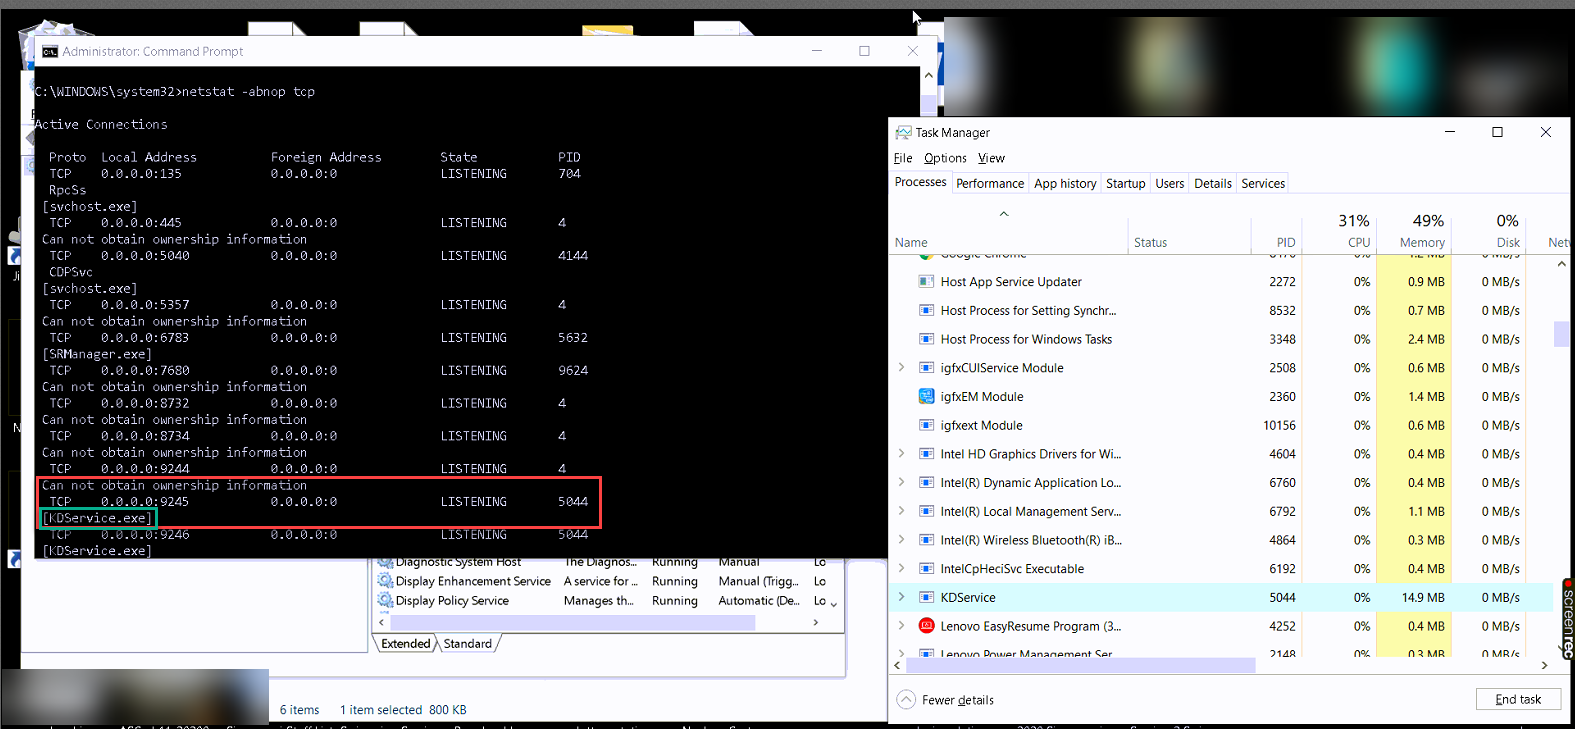Click the Lenovo EasyResume Program red icon
Viewport: 1575px width, 729px height.
pyautogui.click(x=926, y=626)
